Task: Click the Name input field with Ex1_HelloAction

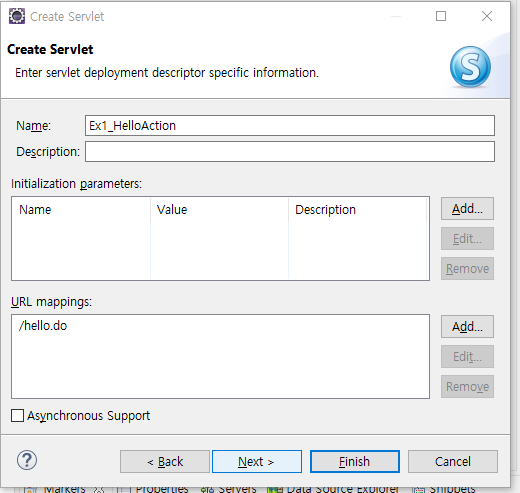Action: [x=290, y=126]
